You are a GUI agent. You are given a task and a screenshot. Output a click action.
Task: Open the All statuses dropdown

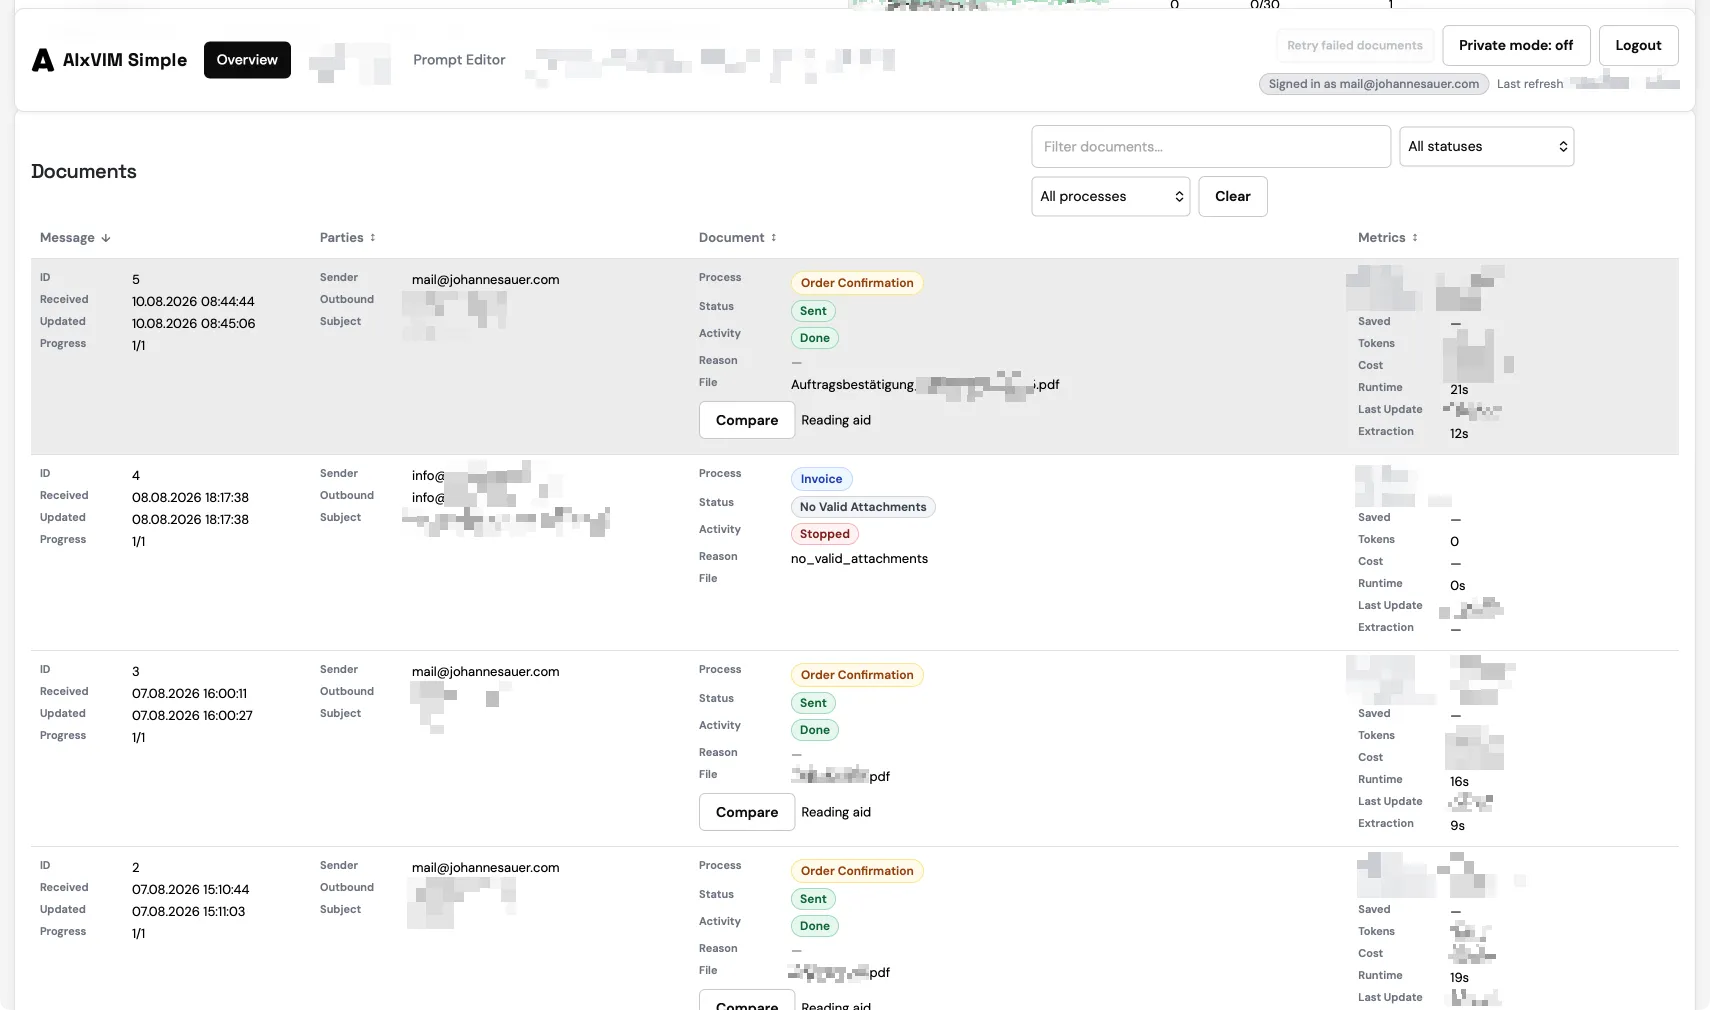(1487, 146)
